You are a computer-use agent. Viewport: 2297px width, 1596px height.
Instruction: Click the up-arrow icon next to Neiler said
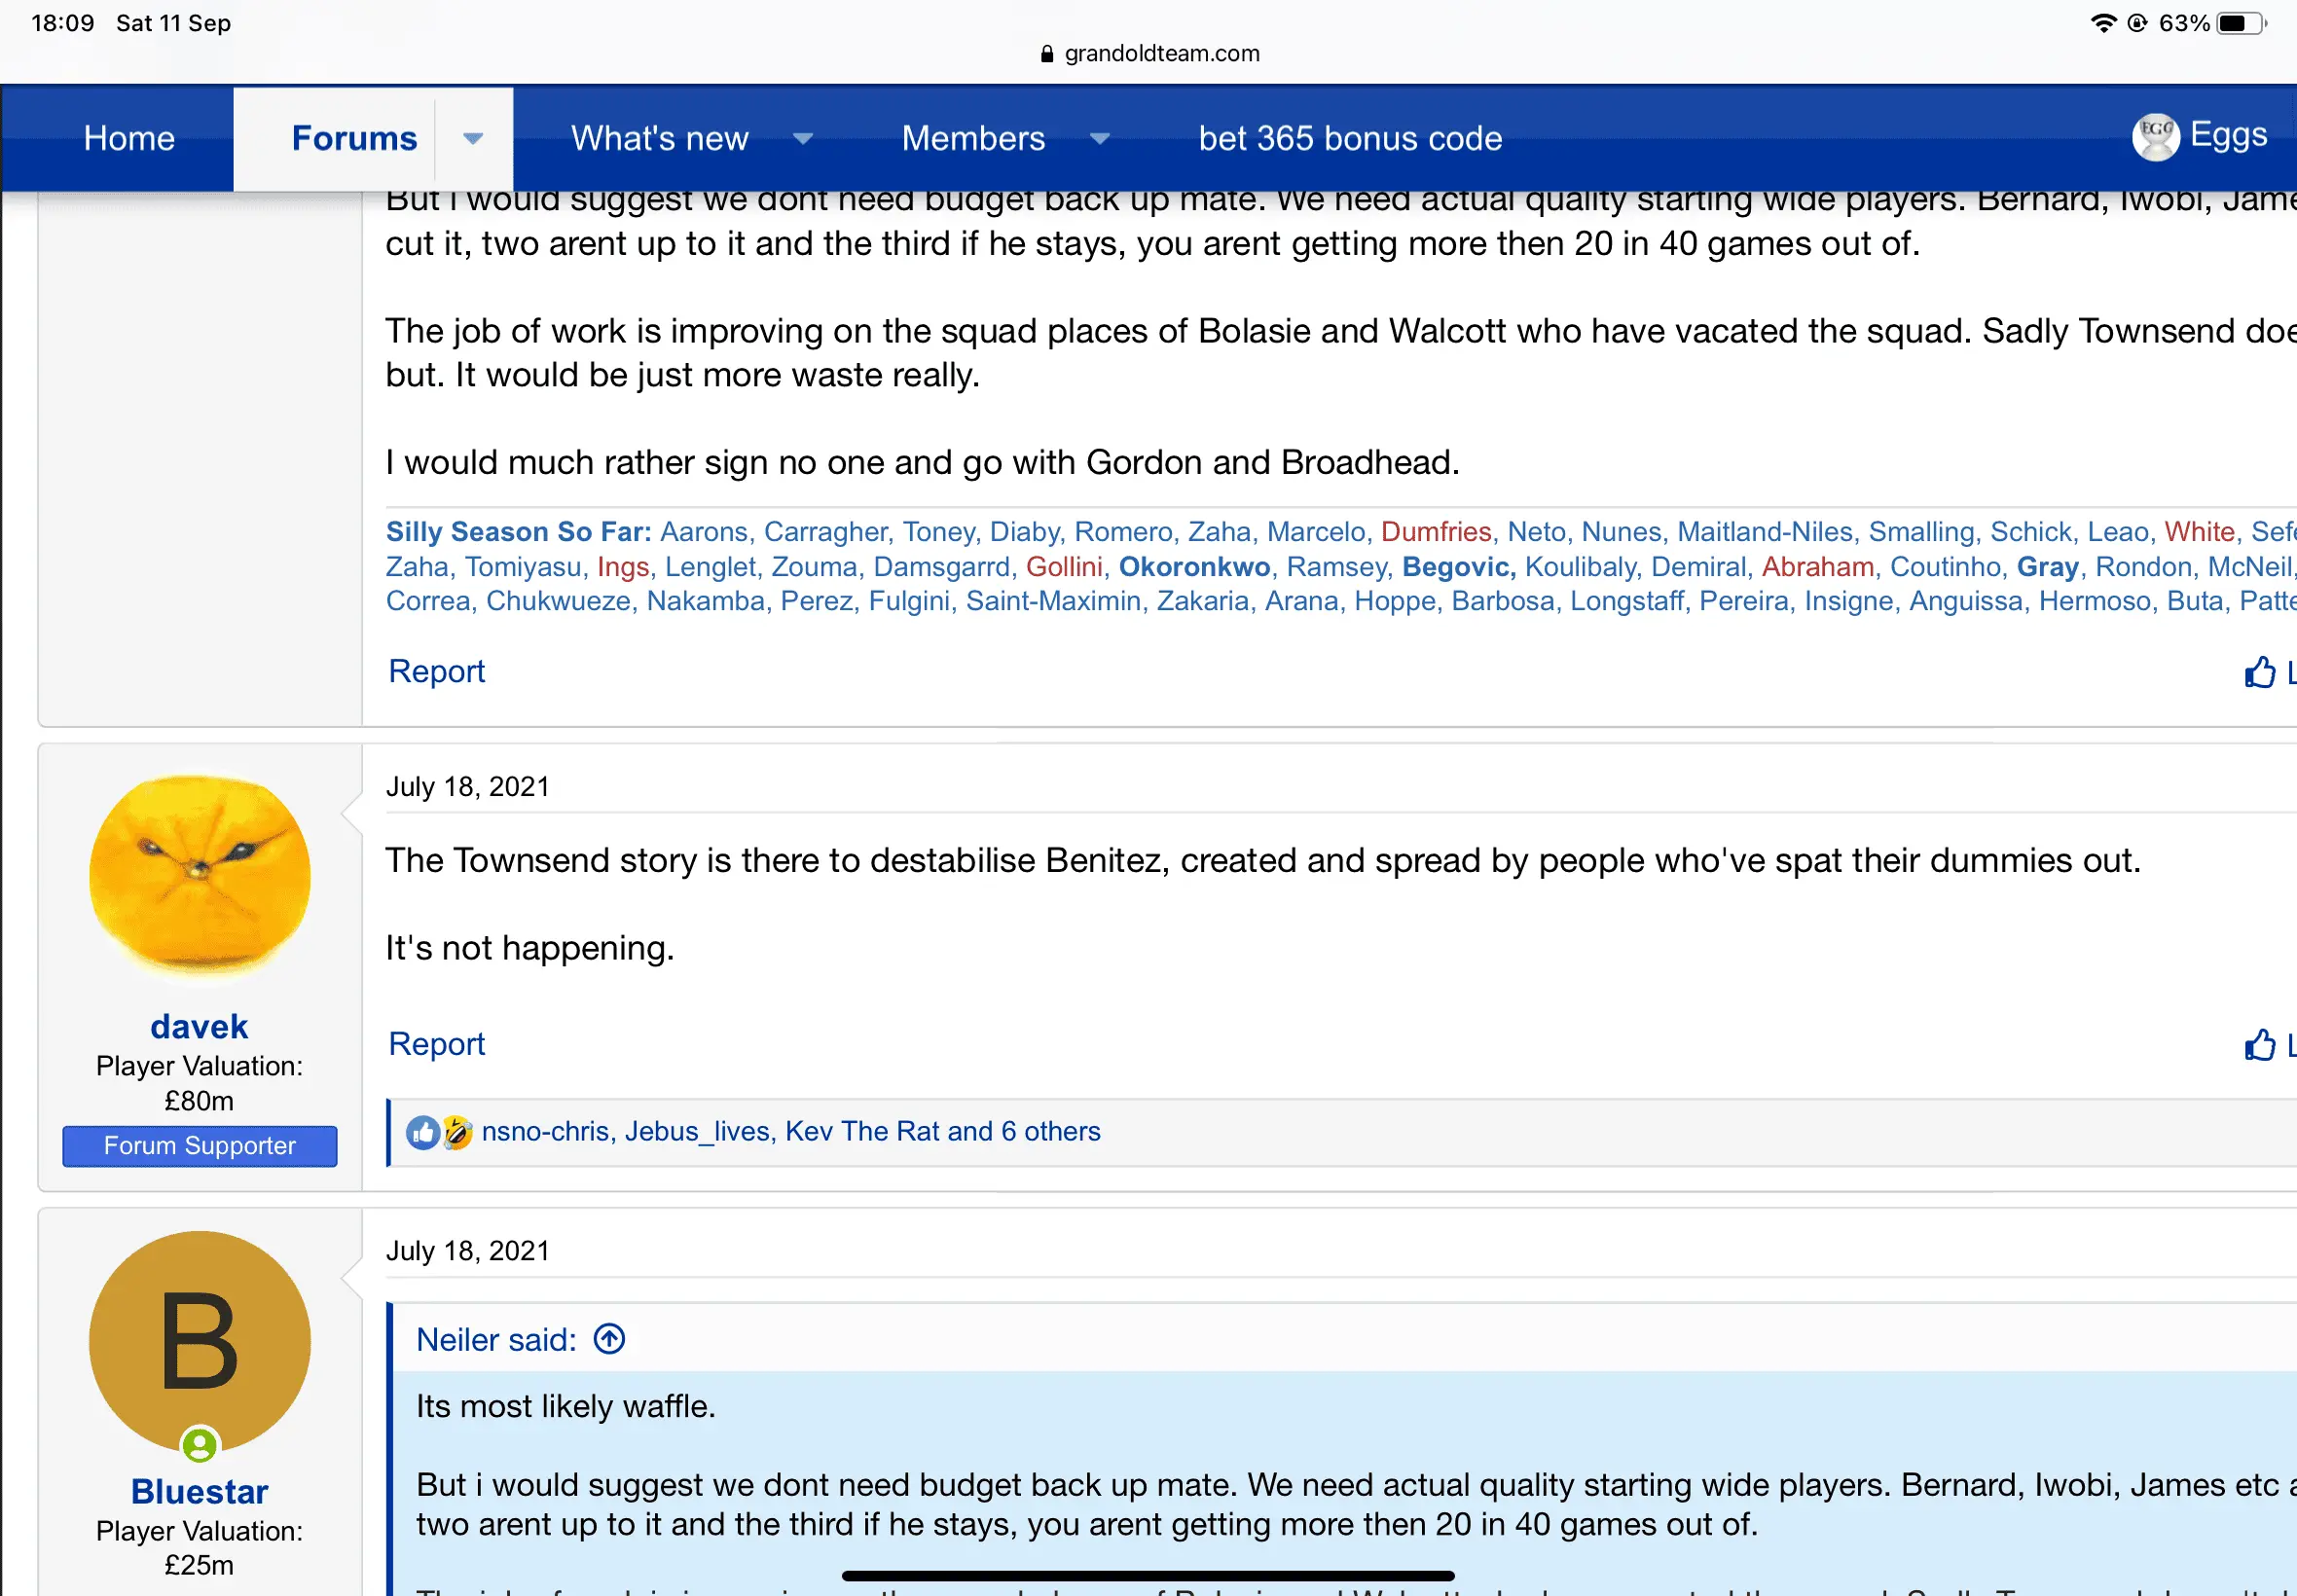point(609,1339)
